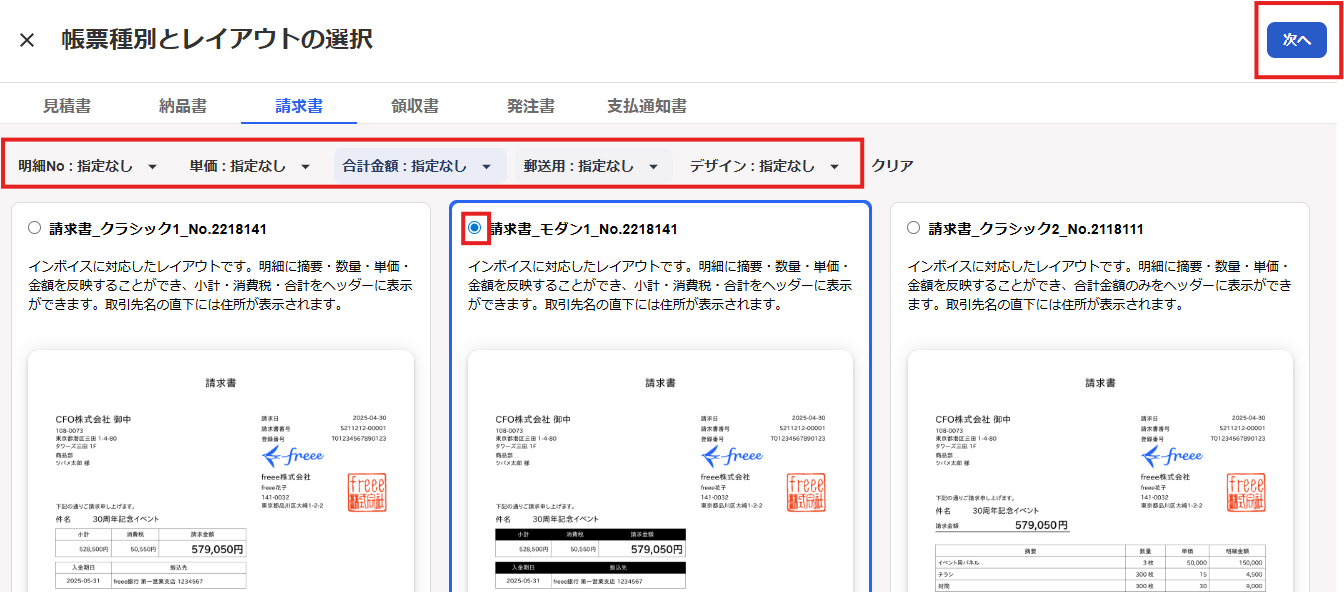1344x592 pixels.
Task: Go to the 発注書 tab
Action: coord(531,106)
